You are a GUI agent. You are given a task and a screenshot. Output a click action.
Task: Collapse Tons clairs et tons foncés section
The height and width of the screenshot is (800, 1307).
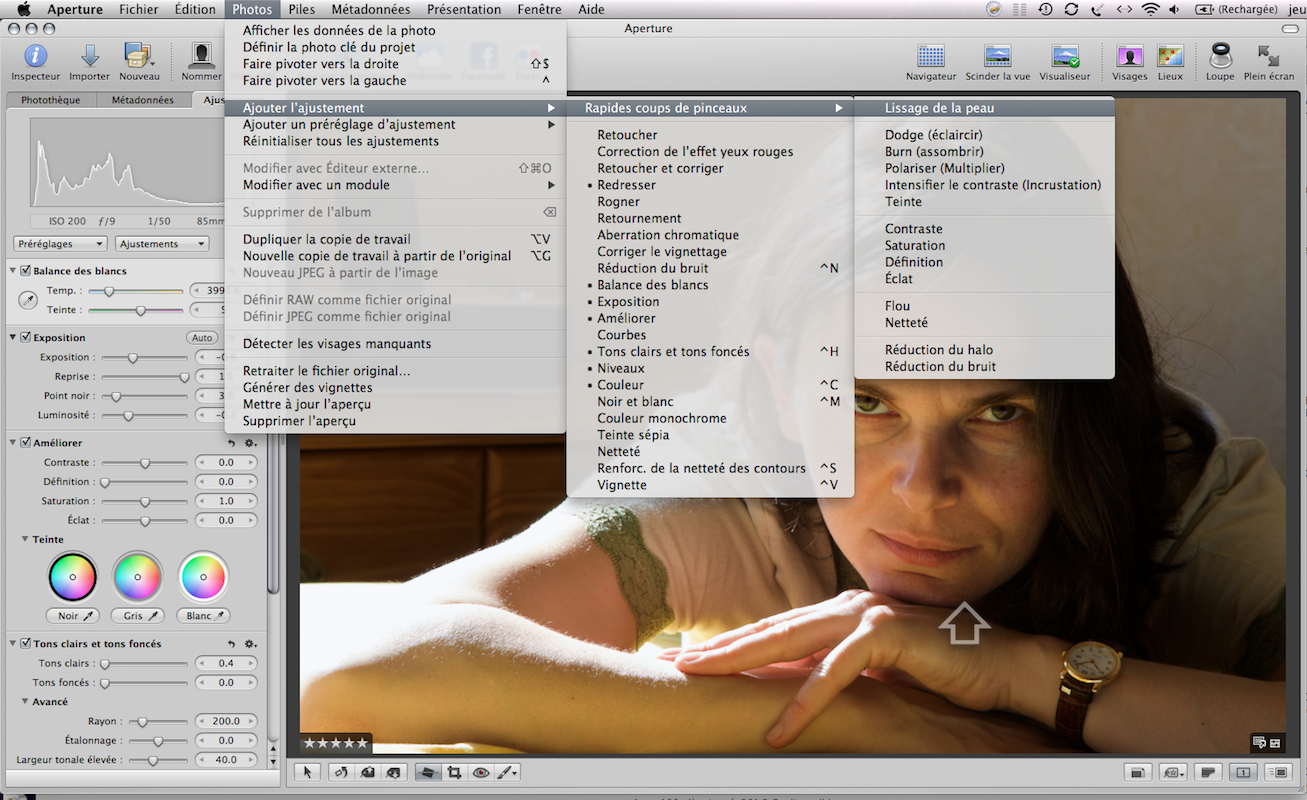point(13,644)
